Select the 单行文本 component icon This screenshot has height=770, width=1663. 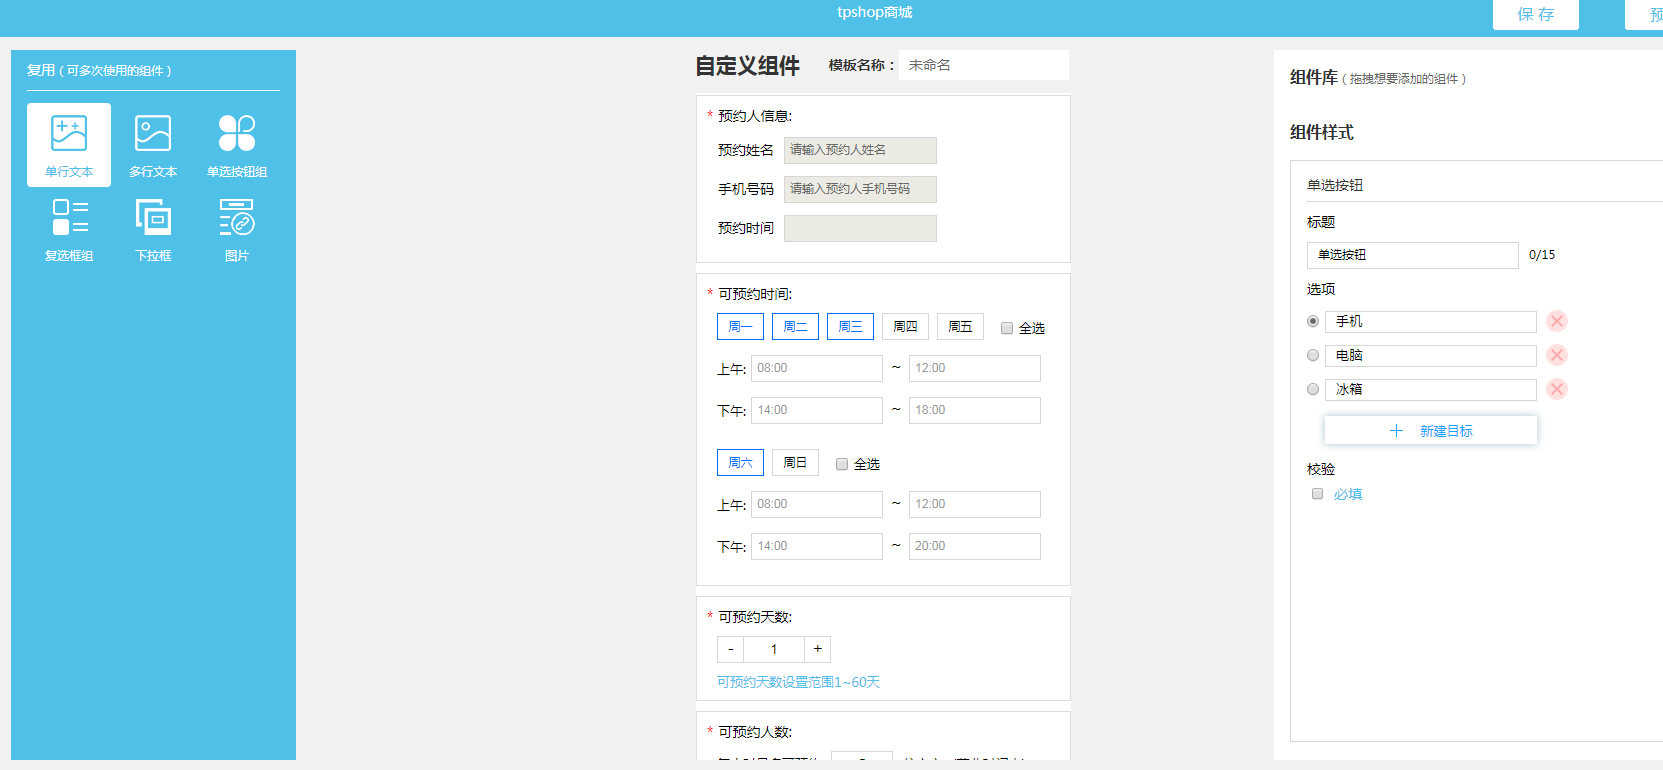(69, 134)
